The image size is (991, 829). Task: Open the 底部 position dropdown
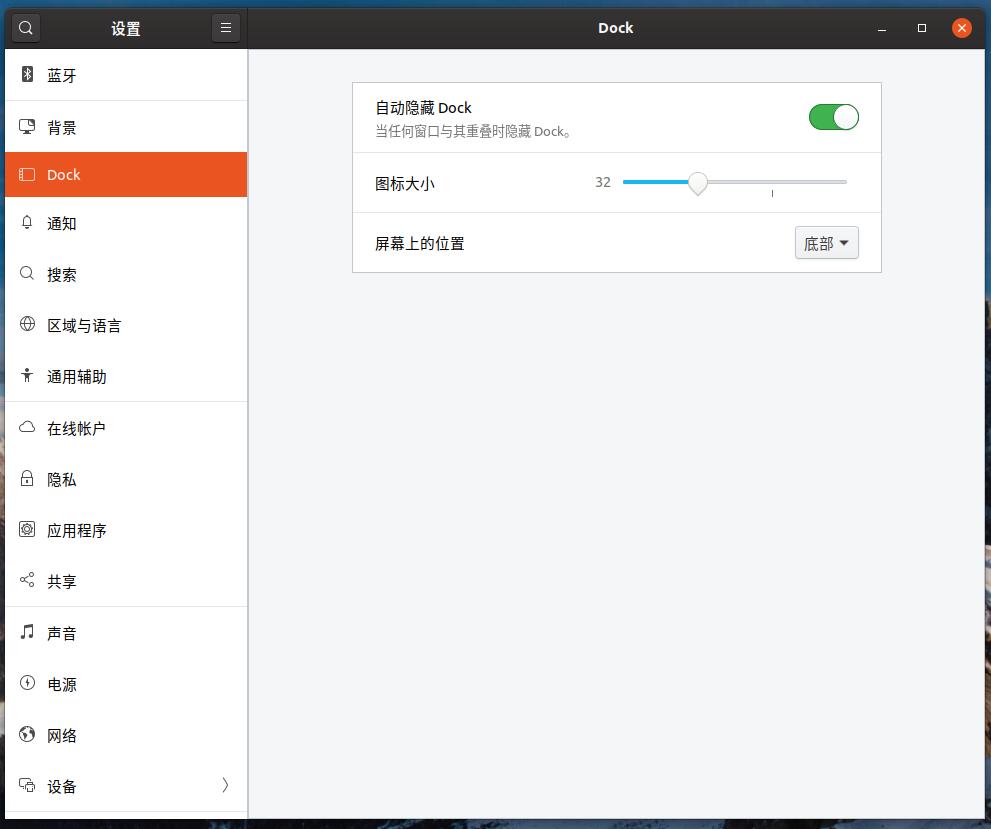click(x=826, y=243)
